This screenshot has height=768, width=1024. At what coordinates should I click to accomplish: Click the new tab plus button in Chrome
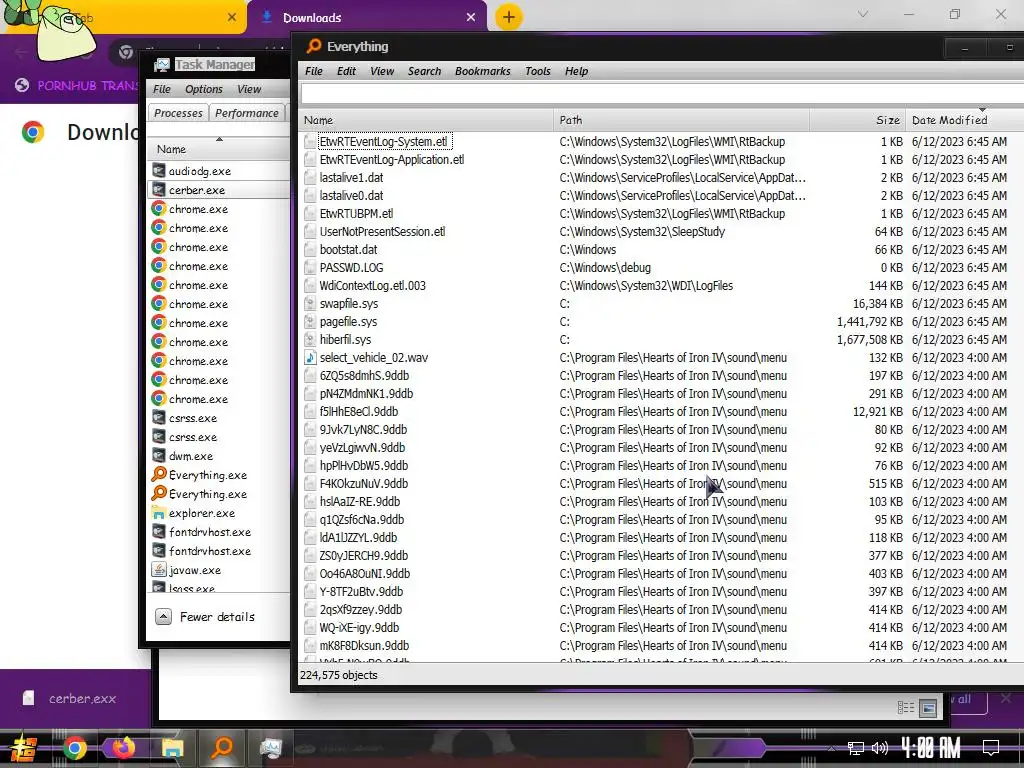[509, 17]
